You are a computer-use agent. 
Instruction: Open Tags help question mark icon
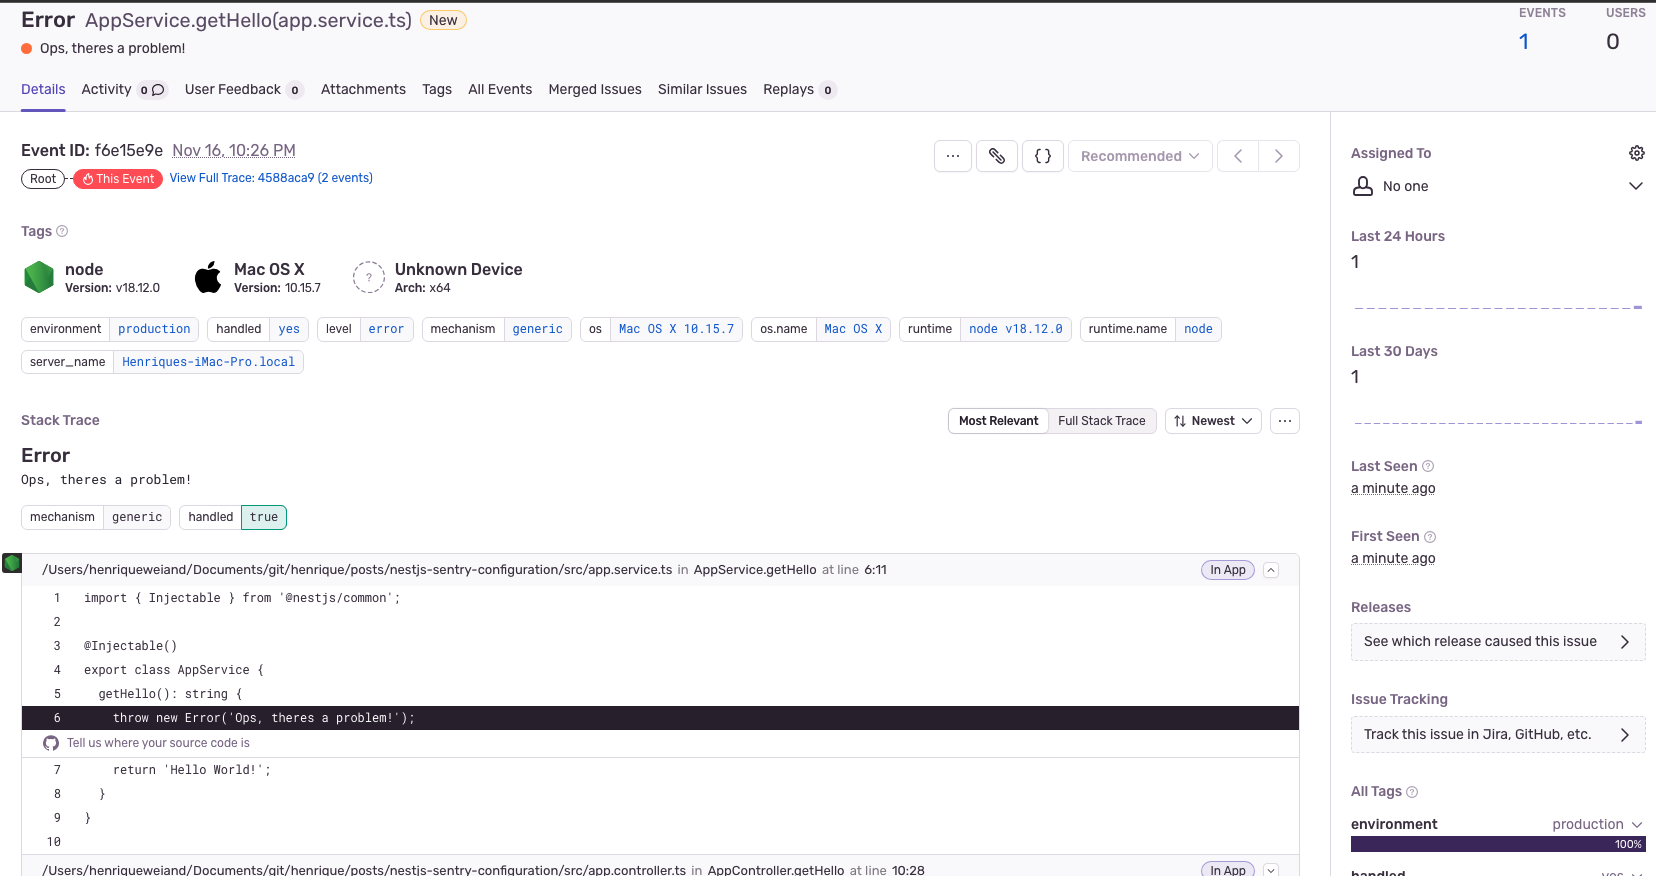62,231
